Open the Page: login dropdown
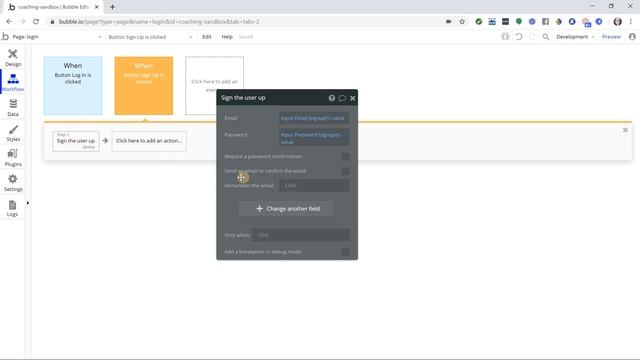Viewport: 640px width, 360px height. click(x=57, y=37)
